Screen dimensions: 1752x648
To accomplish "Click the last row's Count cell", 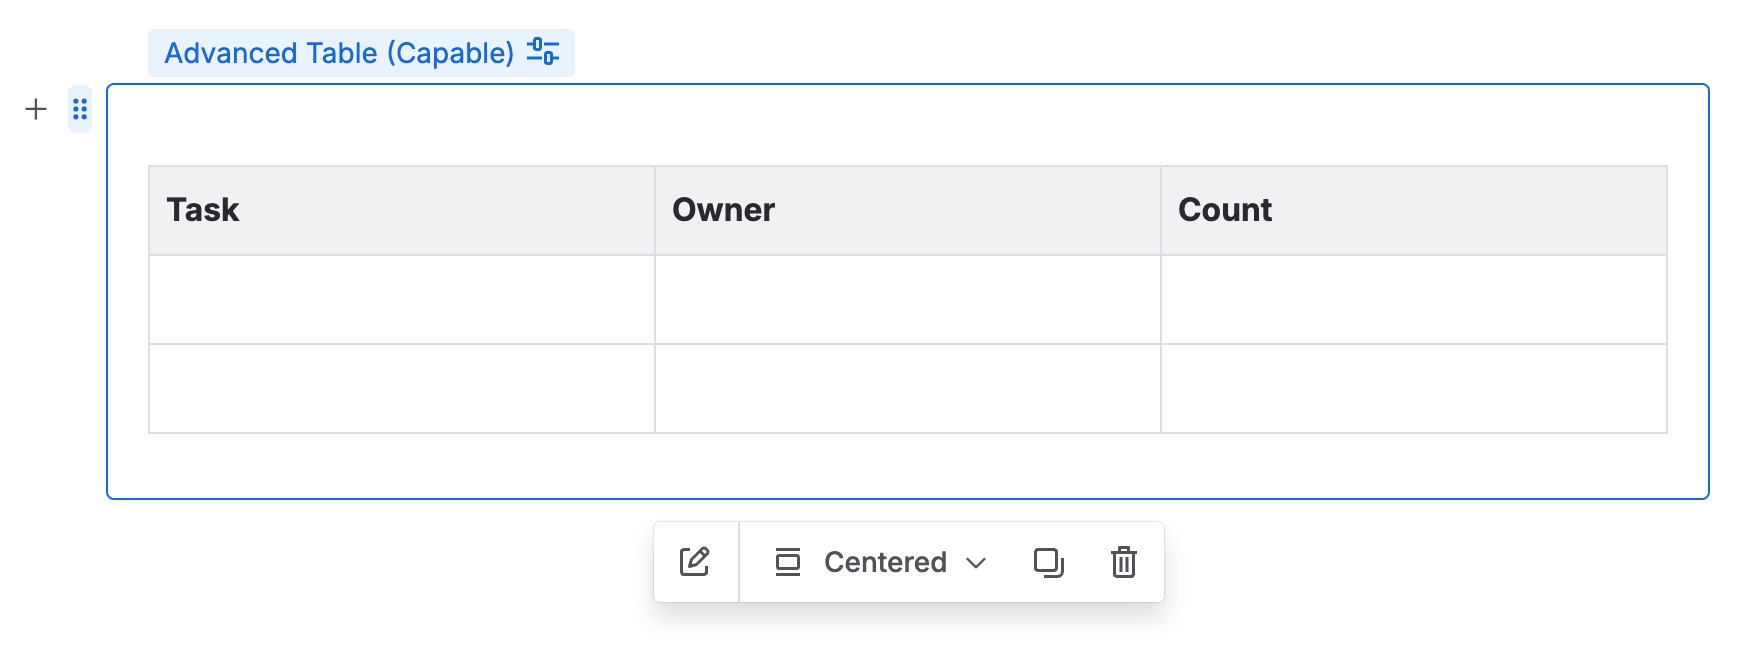I will point(1413,389).
